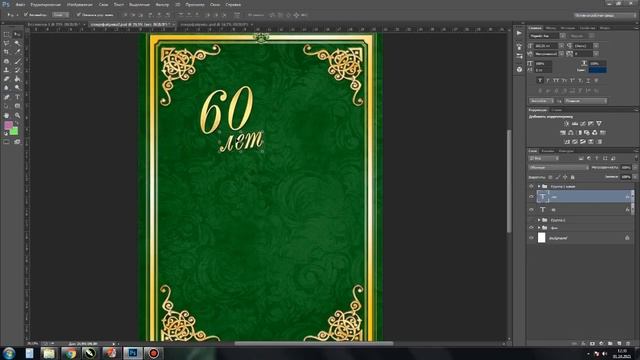640x360 pixels.
Task: Hide the фон layer group
Action: click(x=531, y=228)
